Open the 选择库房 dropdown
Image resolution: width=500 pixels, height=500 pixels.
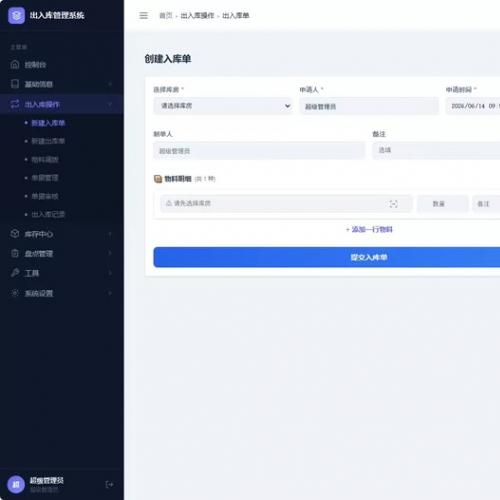point(223,106)
